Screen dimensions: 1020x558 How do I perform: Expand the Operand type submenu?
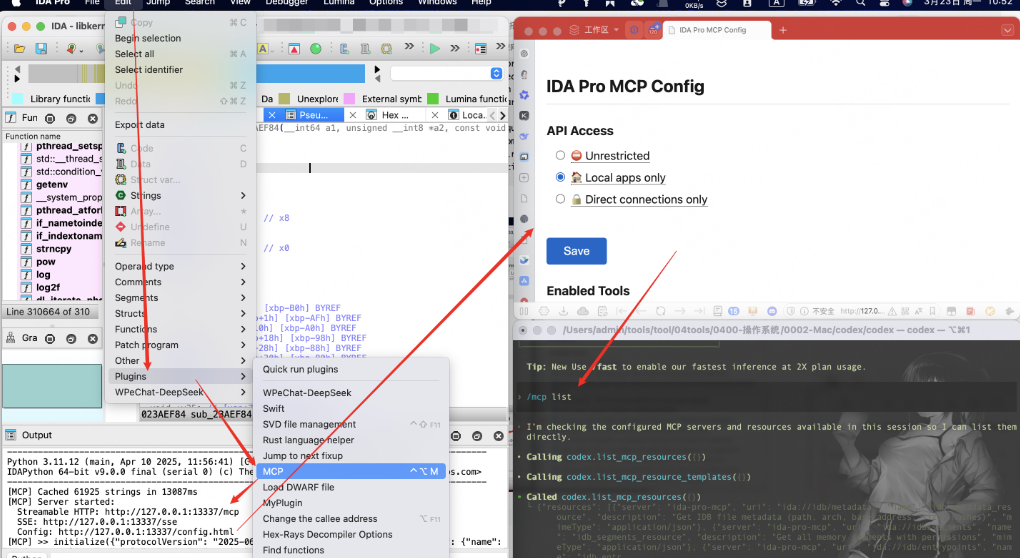[x=179, y=267]
